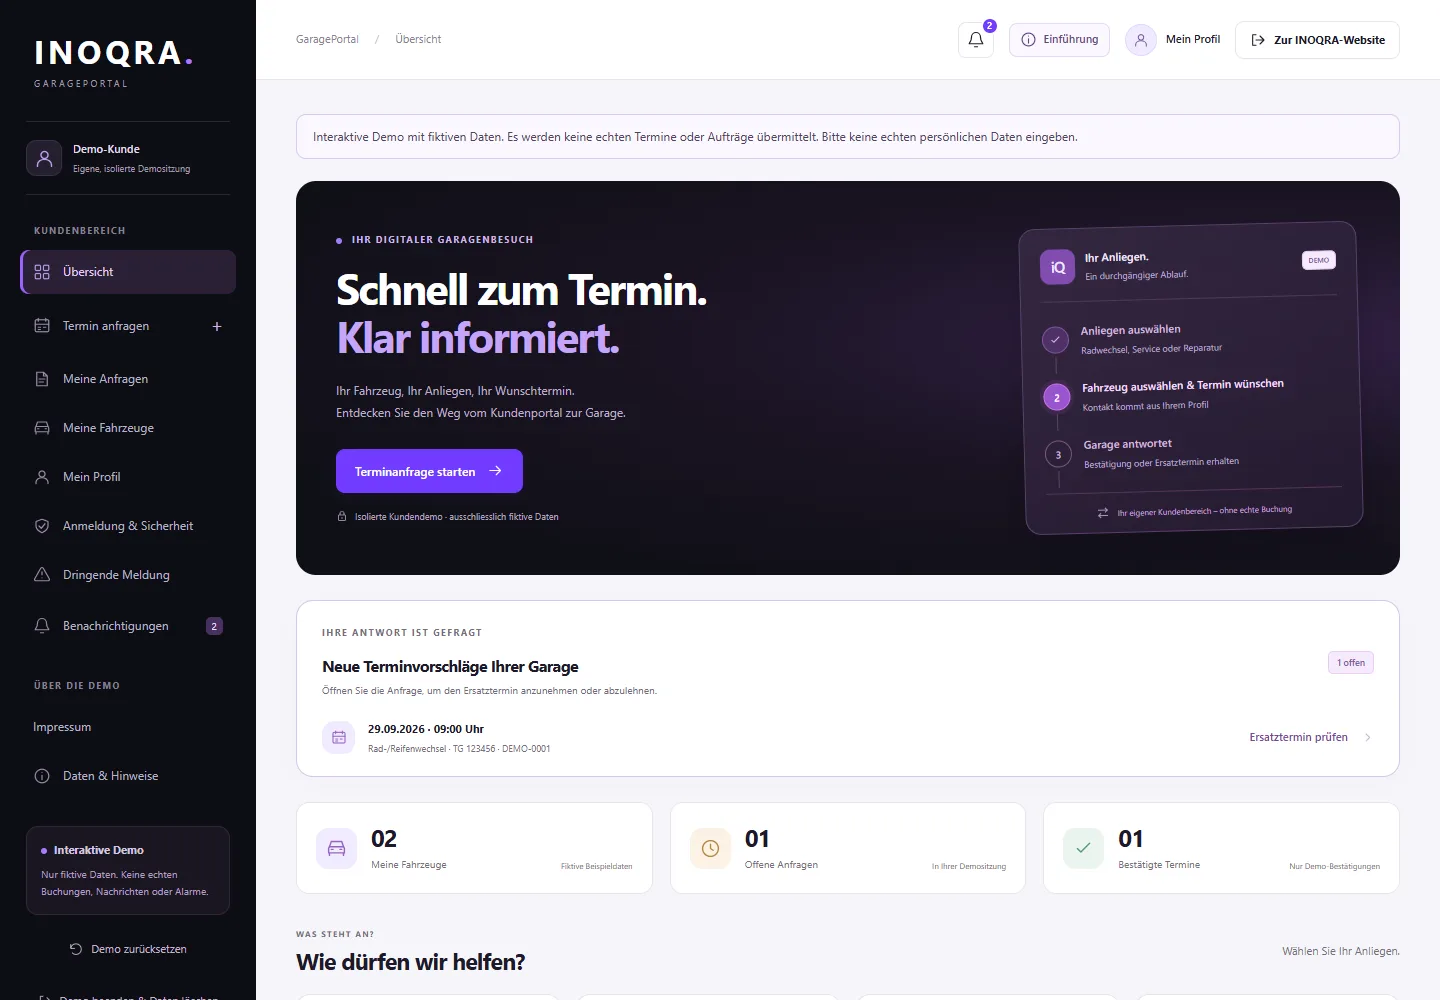Open the notifications bell in top bar
The height and width of the screenshot is (1000, 1440).
pos(976,40)
